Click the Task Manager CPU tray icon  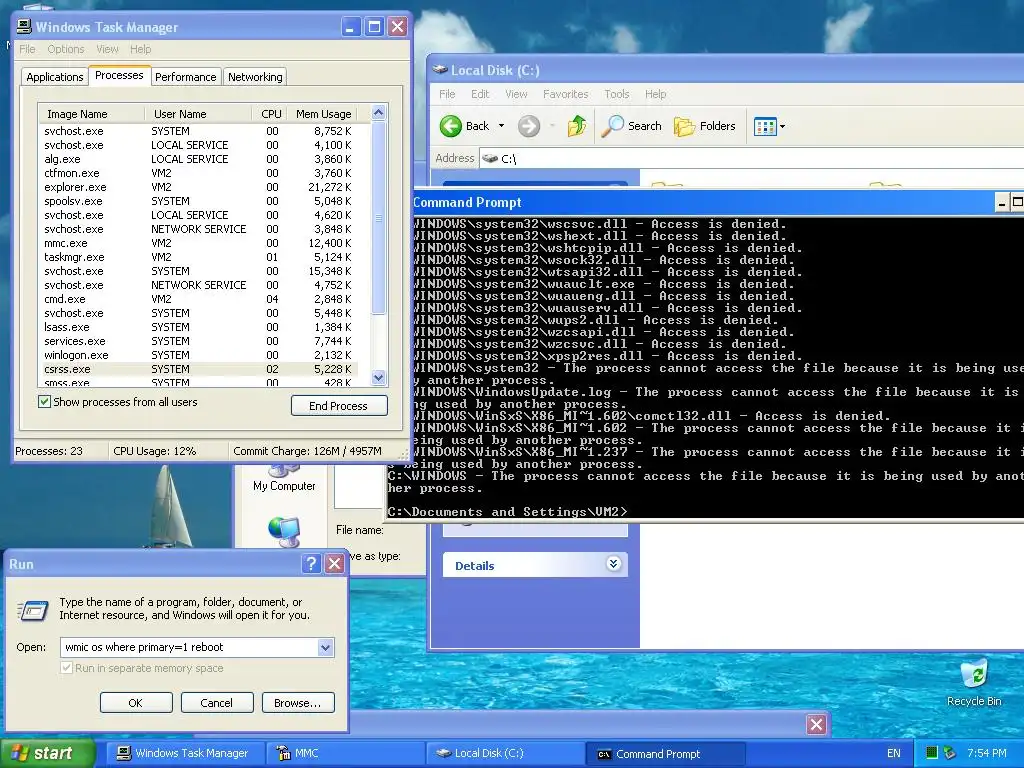[932, 753]
